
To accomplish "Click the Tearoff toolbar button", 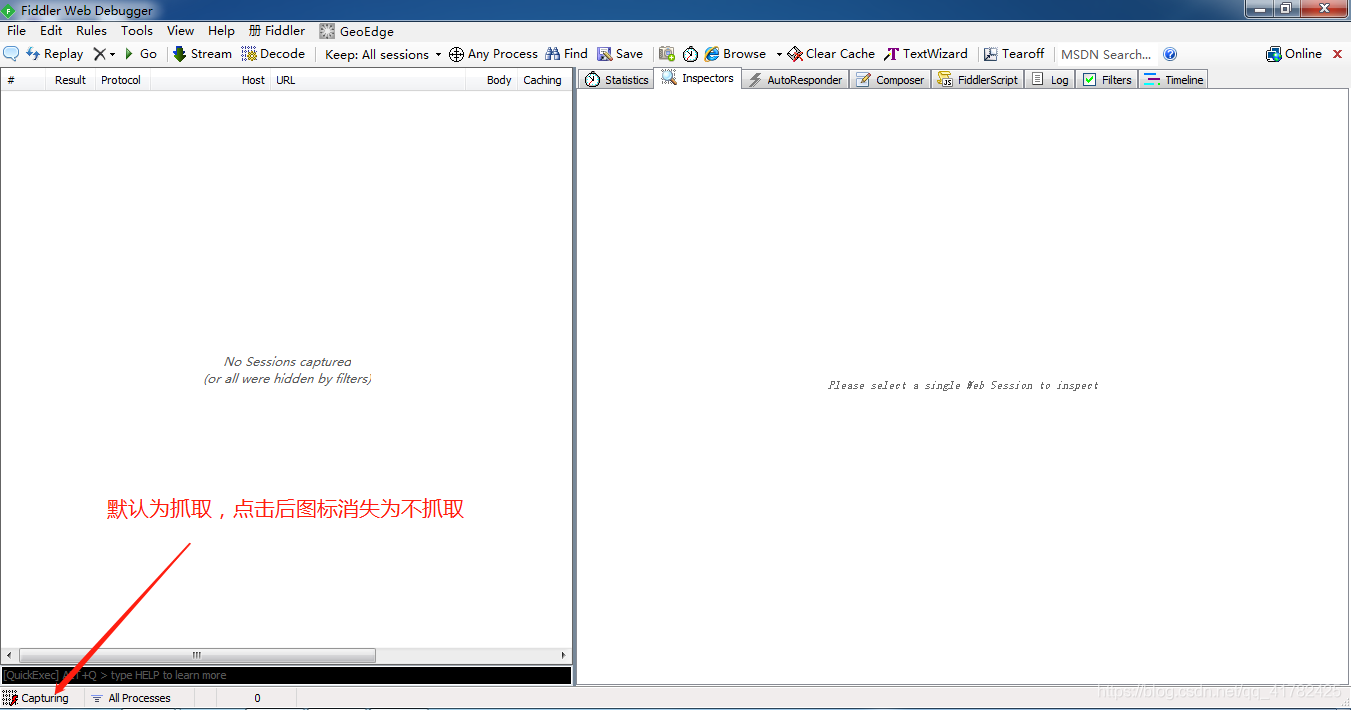I will pyautogui.click(x=1014, y=54).
